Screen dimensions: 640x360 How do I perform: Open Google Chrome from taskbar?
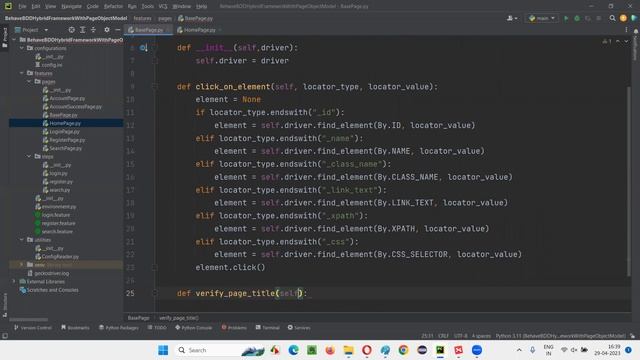[x=403, y=350]
